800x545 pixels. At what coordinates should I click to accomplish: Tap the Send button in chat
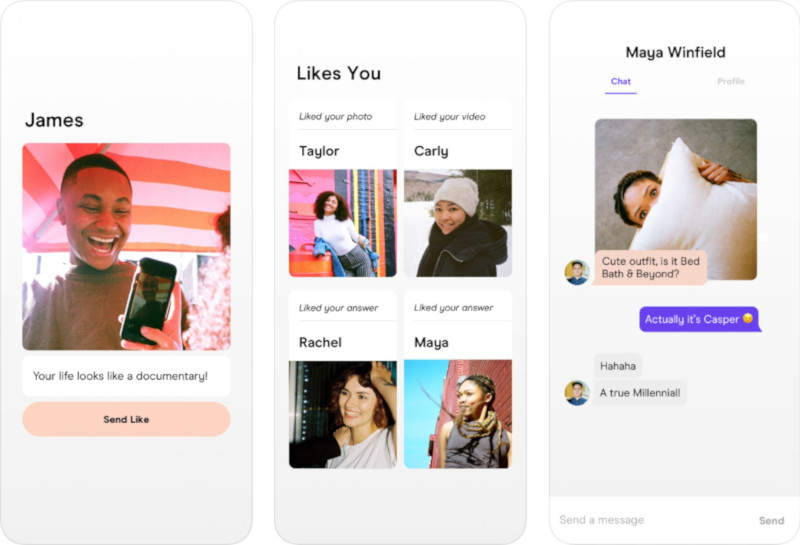[771, 521]
